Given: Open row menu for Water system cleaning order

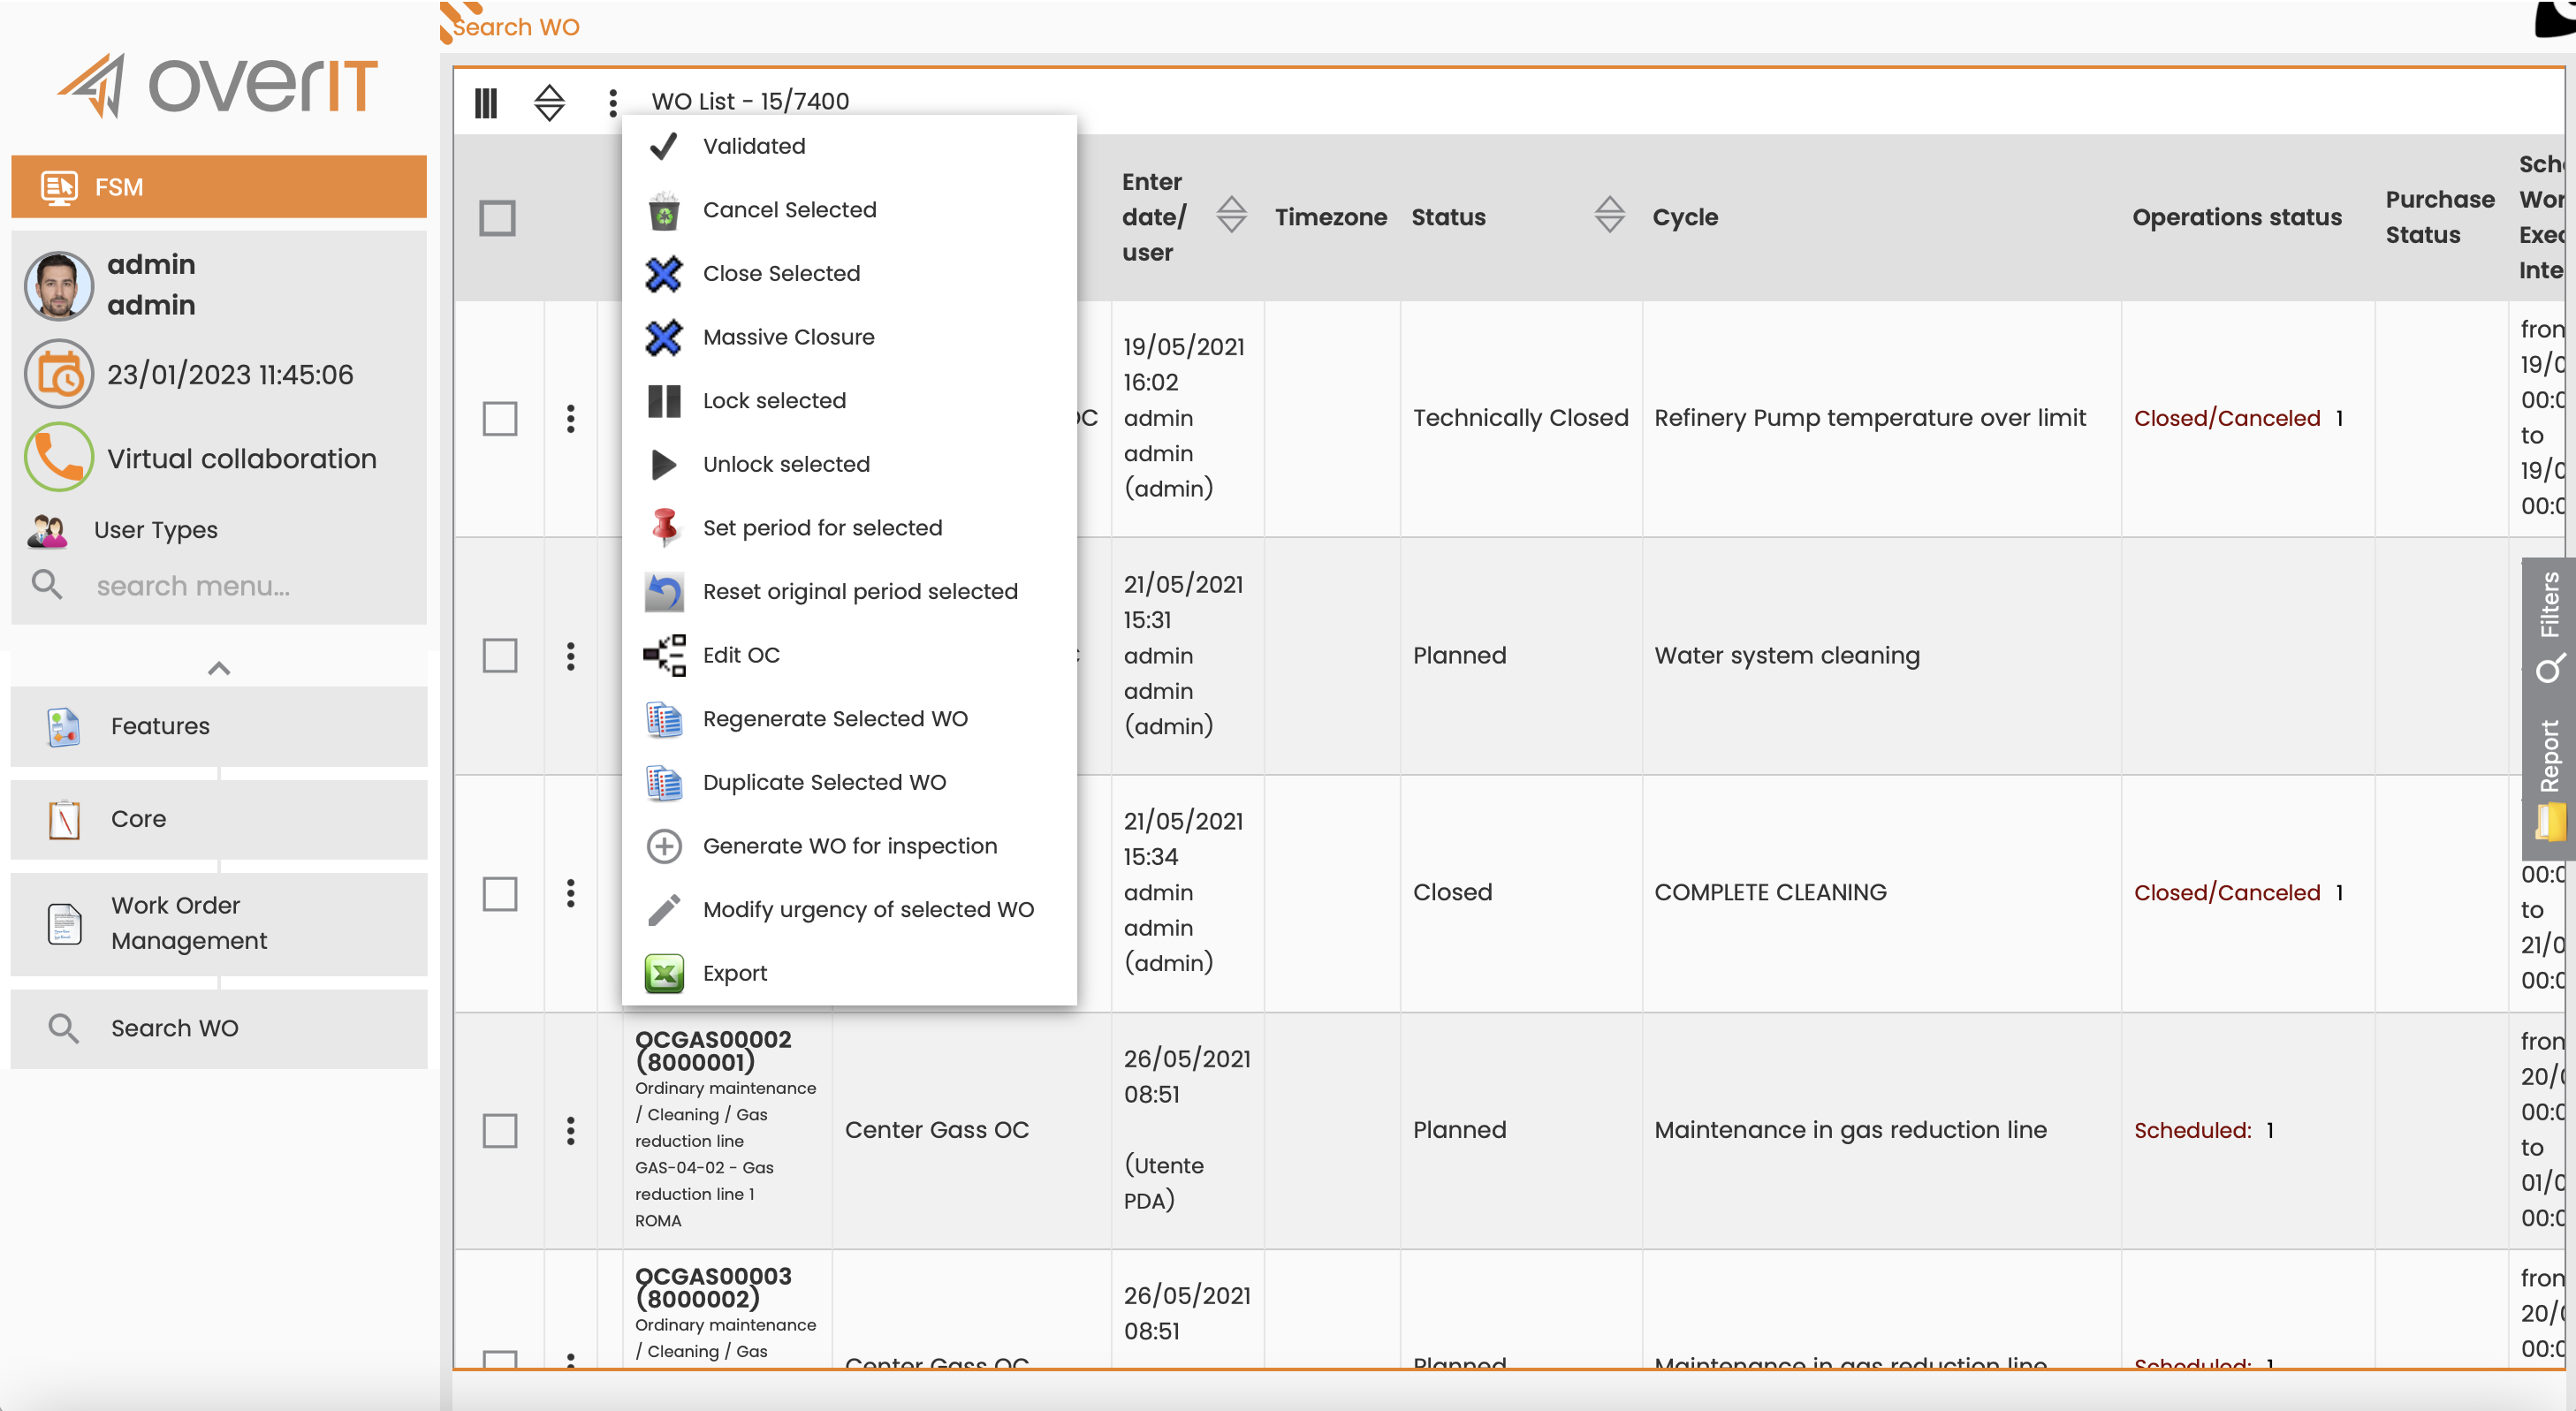Looking at the screenshot, I should (571, 656).
